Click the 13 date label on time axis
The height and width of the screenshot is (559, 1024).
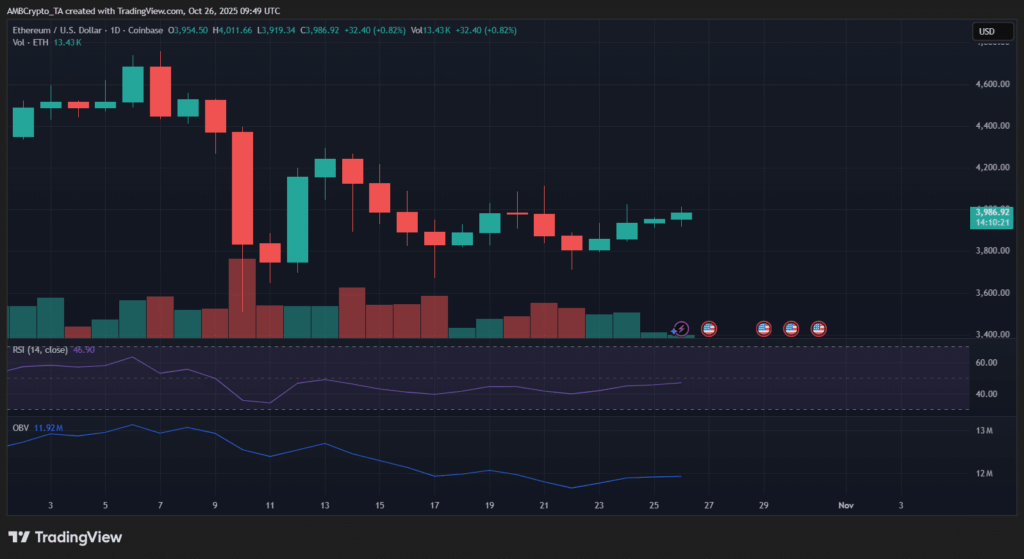tap(325, 506)
